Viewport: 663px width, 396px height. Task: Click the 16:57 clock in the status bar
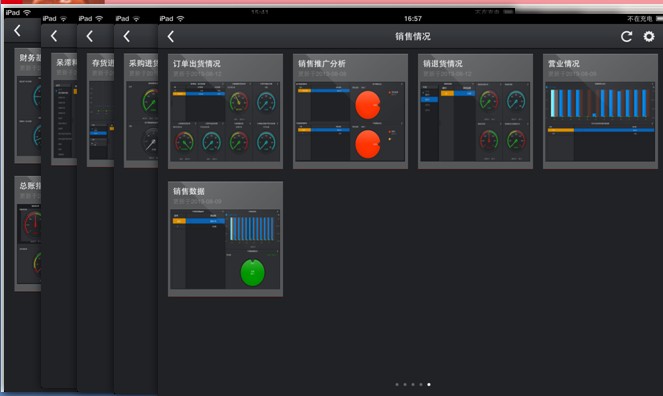(x=413, y=19)
